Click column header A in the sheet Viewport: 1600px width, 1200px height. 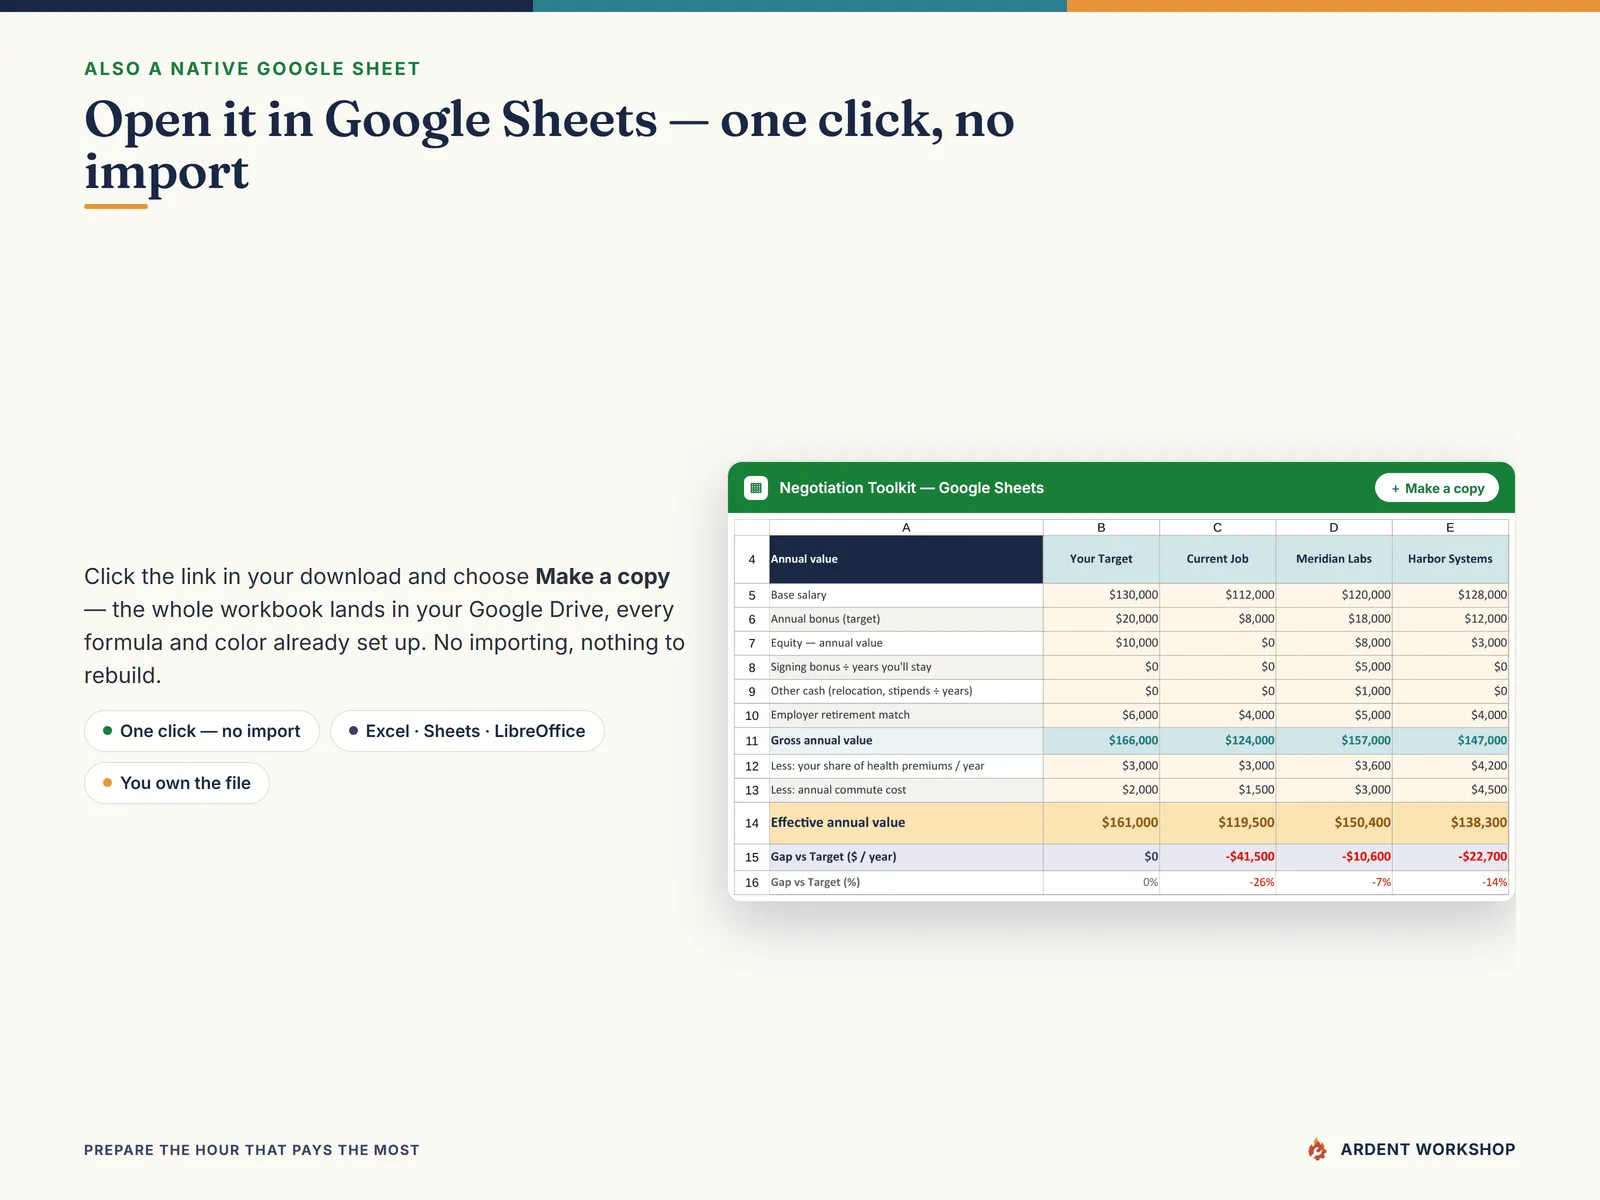point(906,527)
